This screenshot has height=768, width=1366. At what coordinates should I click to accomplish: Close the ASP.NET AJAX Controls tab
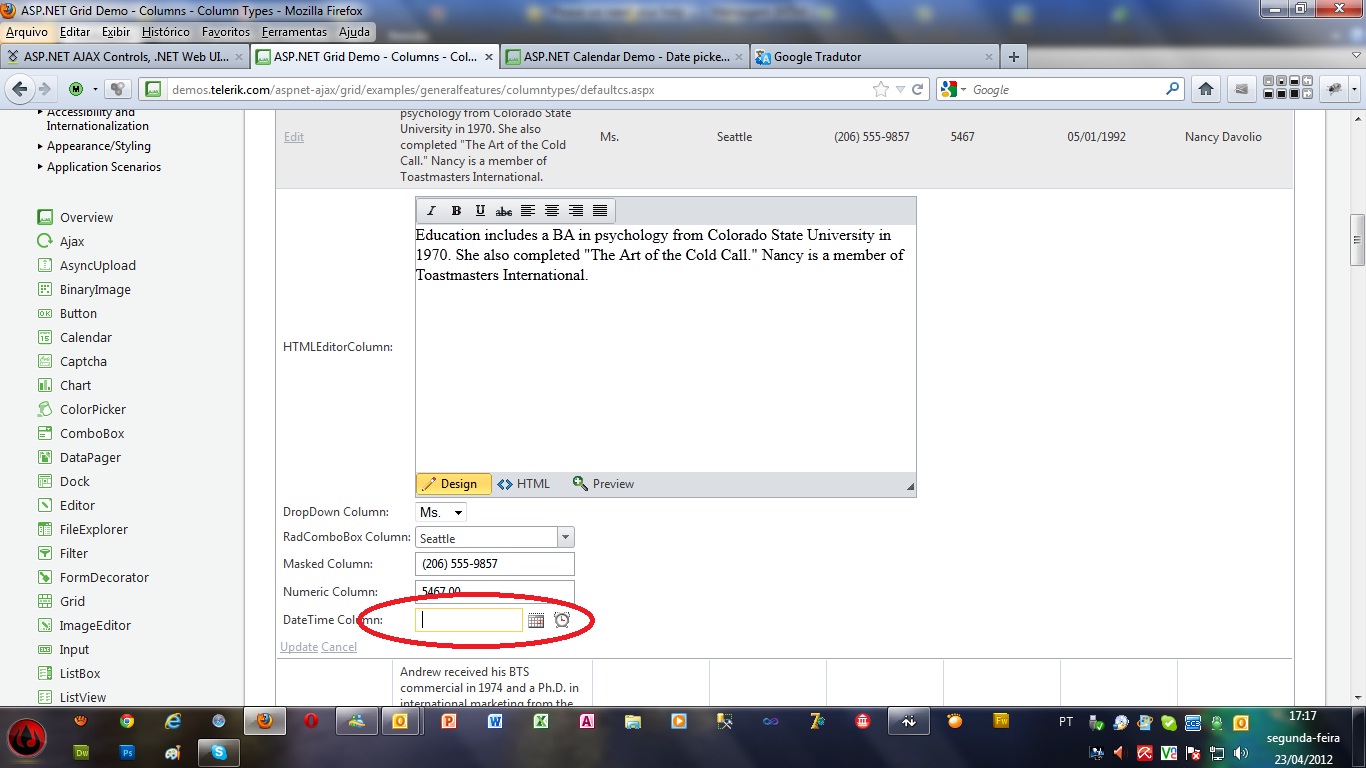239,57
